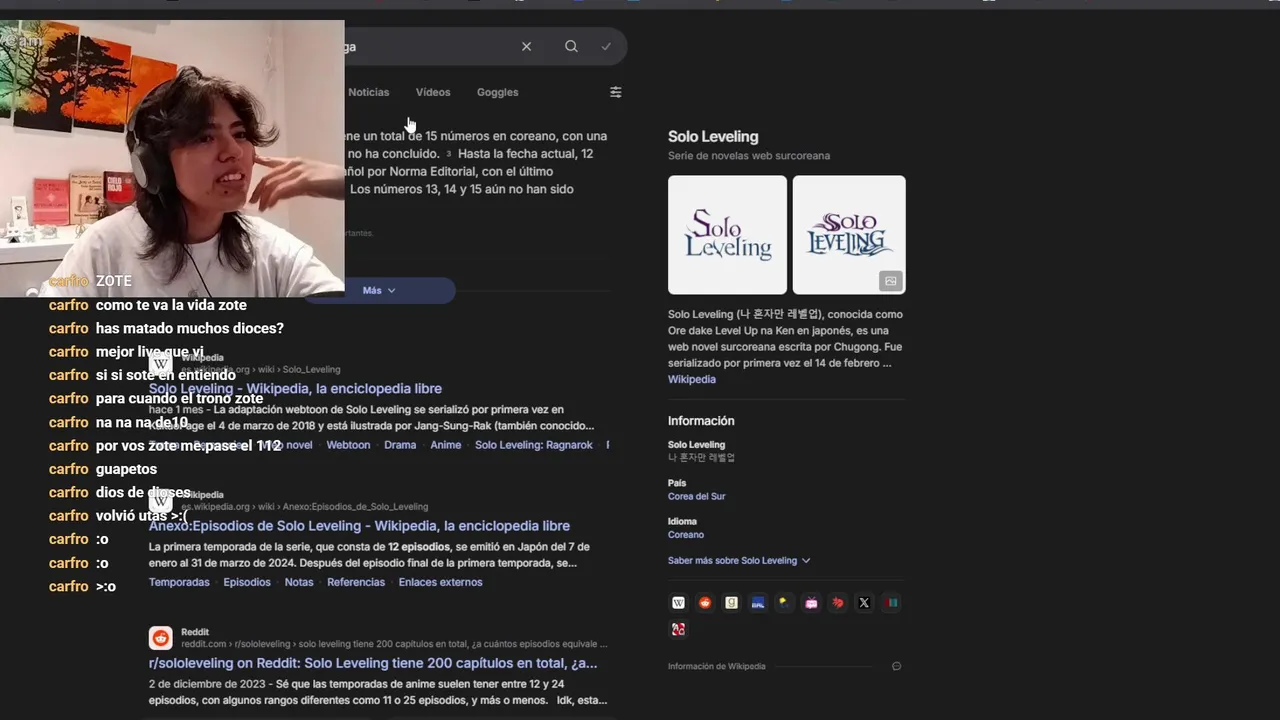Click the checkmark icon in the search bar
The height and width of the screenshot is (720, 1280).
pos(606,46)
